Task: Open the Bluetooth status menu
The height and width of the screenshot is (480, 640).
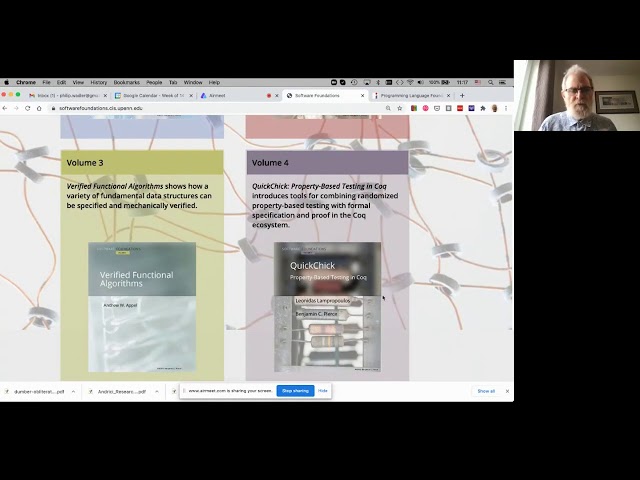Action: pyautogui.click(x=378, y=82)
